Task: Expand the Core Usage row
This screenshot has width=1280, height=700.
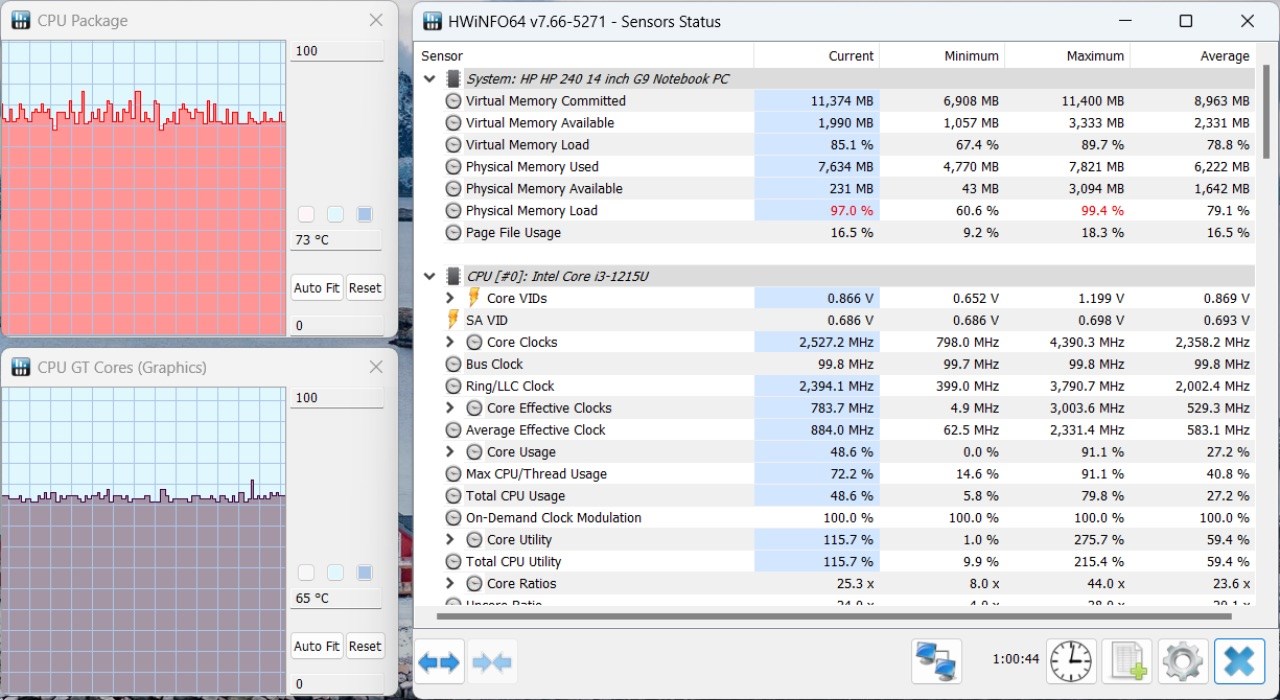Action: coord(450,452)
